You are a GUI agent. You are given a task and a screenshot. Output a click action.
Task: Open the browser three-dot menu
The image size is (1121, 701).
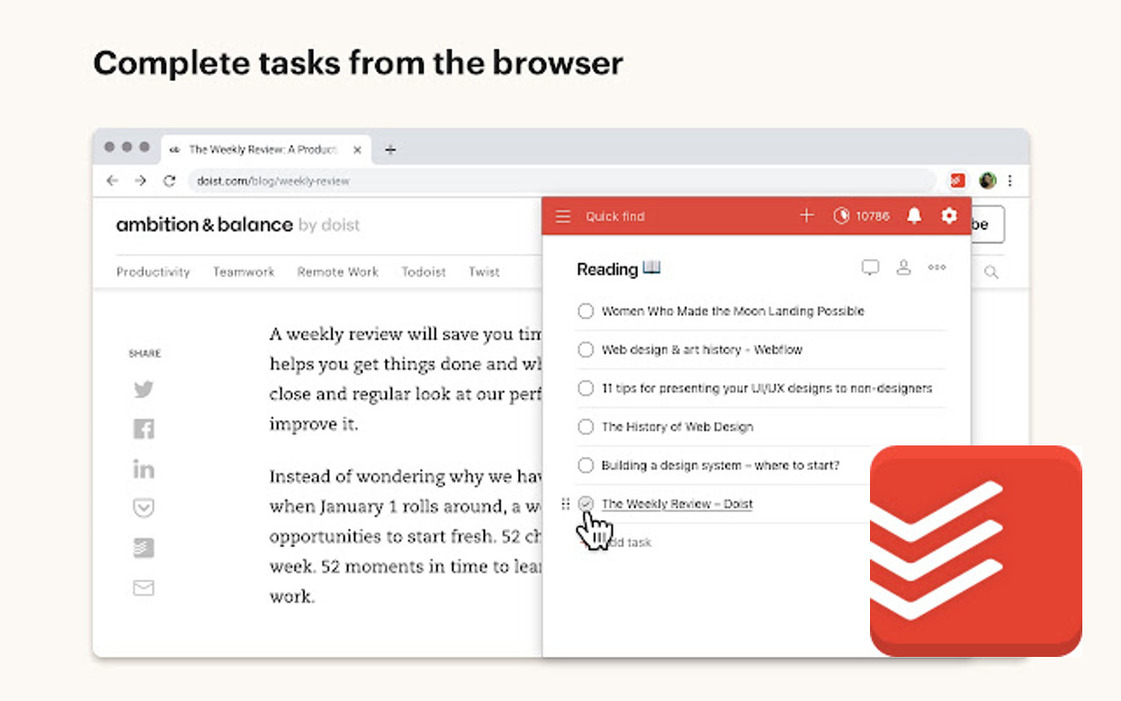coord(1010,181)
